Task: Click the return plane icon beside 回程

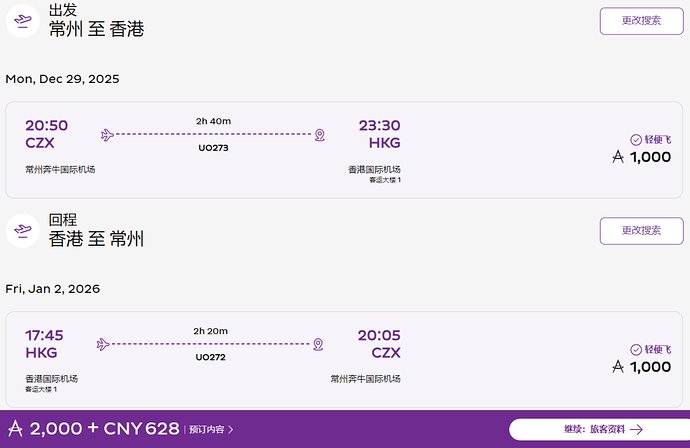Action: pos(22,231)
